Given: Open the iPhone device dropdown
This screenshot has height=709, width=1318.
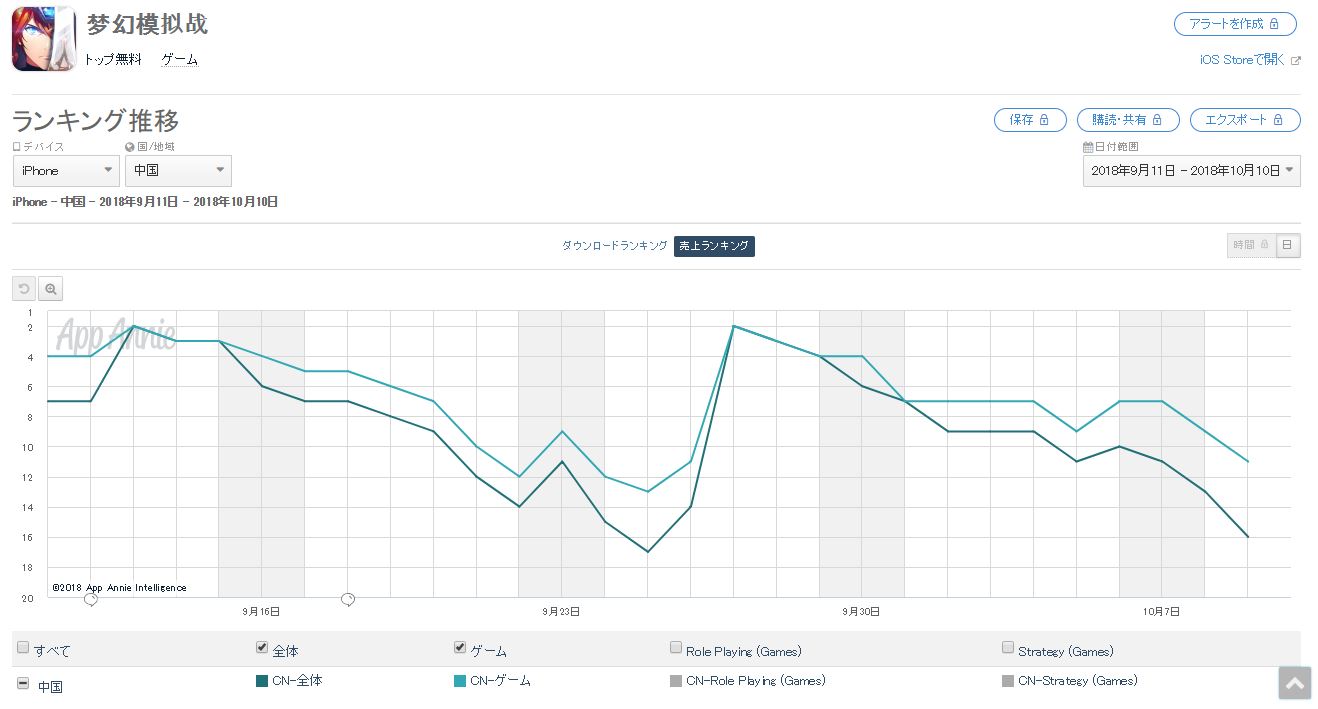Looking at the screenshot, I should 66,171.
